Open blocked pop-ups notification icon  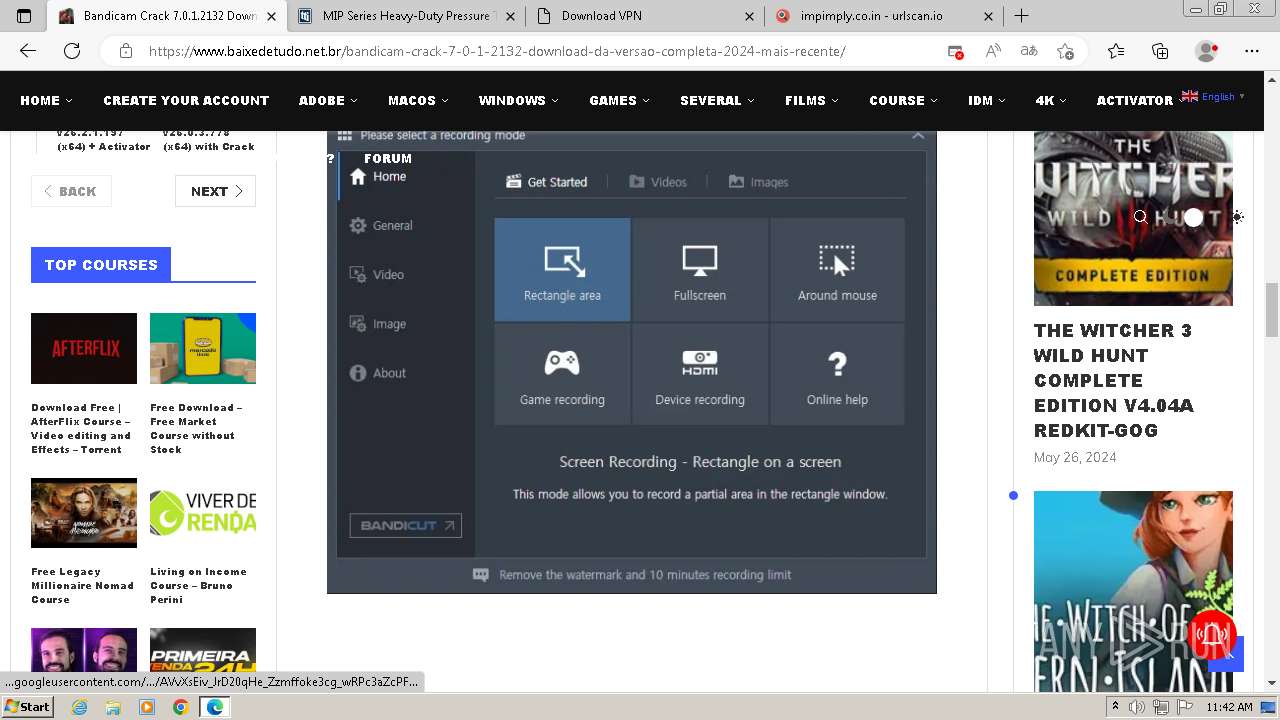956,51
